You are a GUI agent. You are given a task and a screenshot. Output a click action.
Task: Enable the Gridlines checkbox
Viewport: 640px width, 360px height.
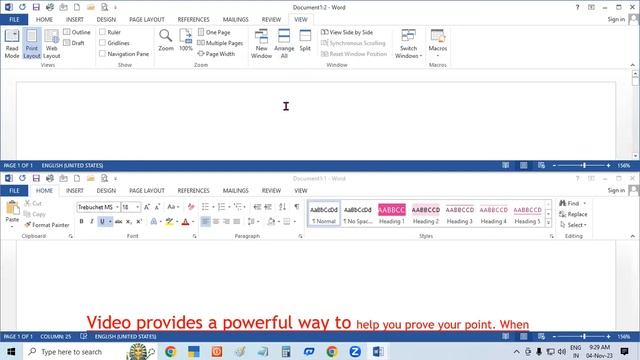coord(102,43)
